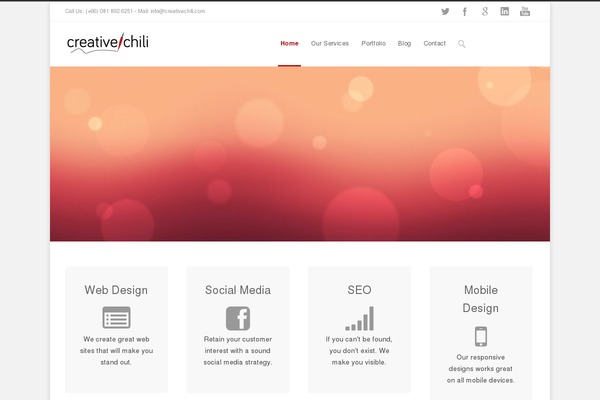The height and width of the screenshot is (400, 600).
Task: Open the LinkedIn icon
Action: point(505,11)
